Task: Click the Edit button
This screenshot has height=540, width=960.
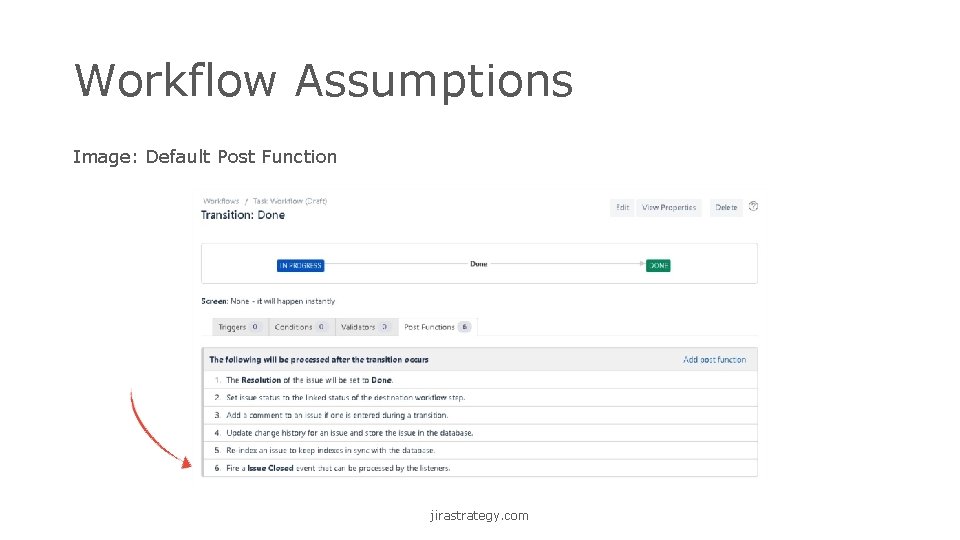Action: click(622, 207)
